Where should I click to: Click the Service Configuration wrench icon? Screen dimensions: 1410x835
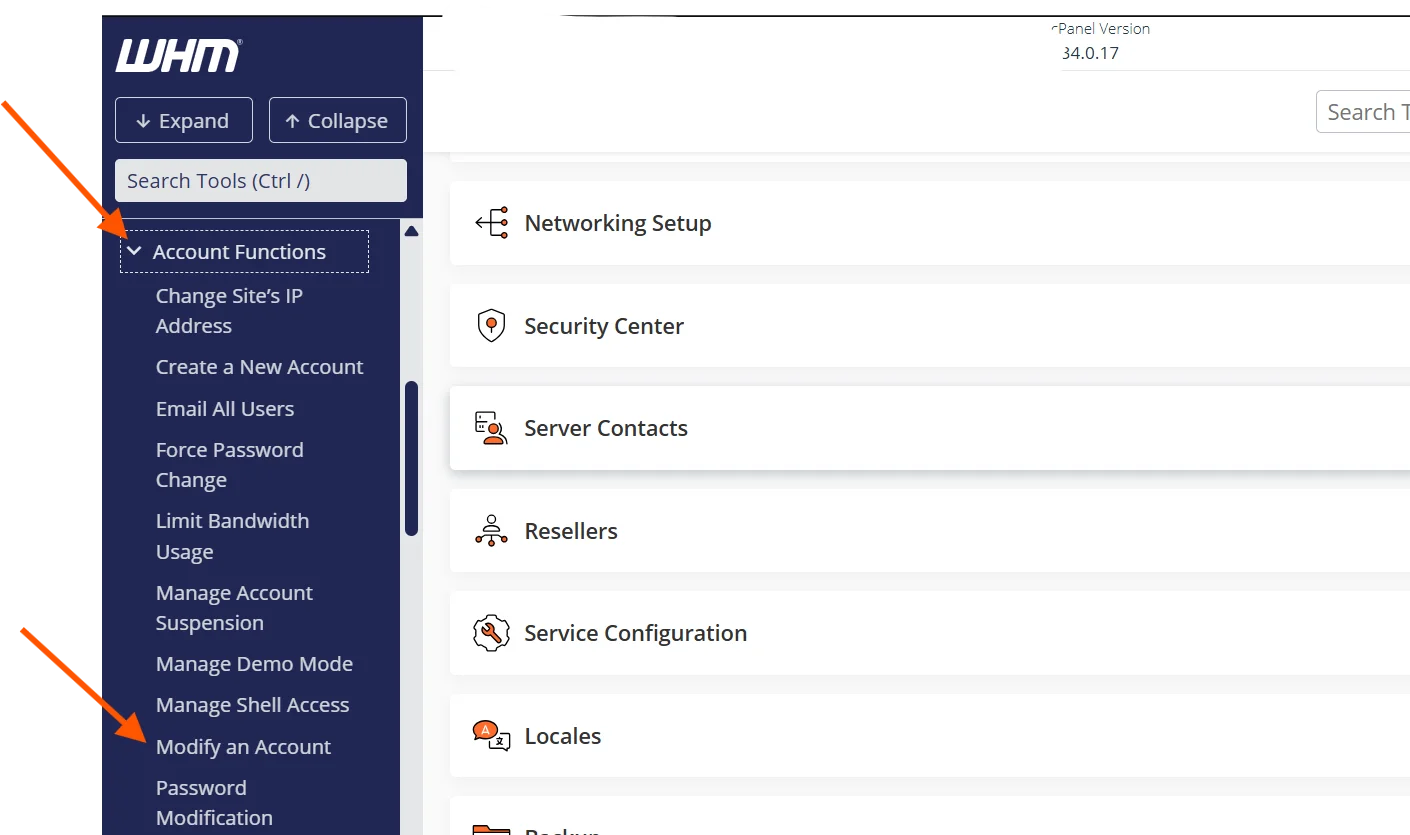[x=491, y=633]
